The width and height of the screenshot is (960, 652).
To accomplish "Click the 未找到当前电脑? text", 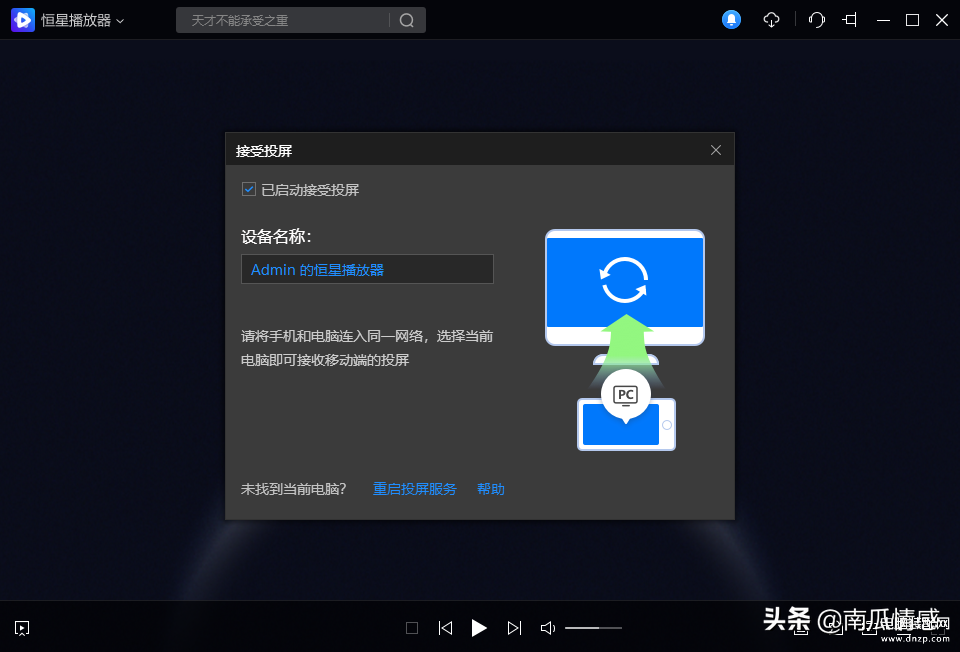I will coord(293,489).
